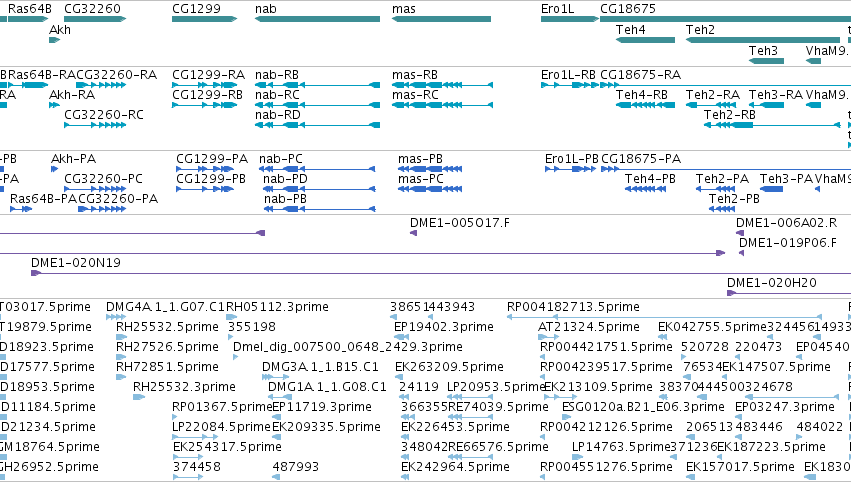Click the nab-RC transcript label
Viewport: 851px width, 482px height.
(x=277, y=94)
